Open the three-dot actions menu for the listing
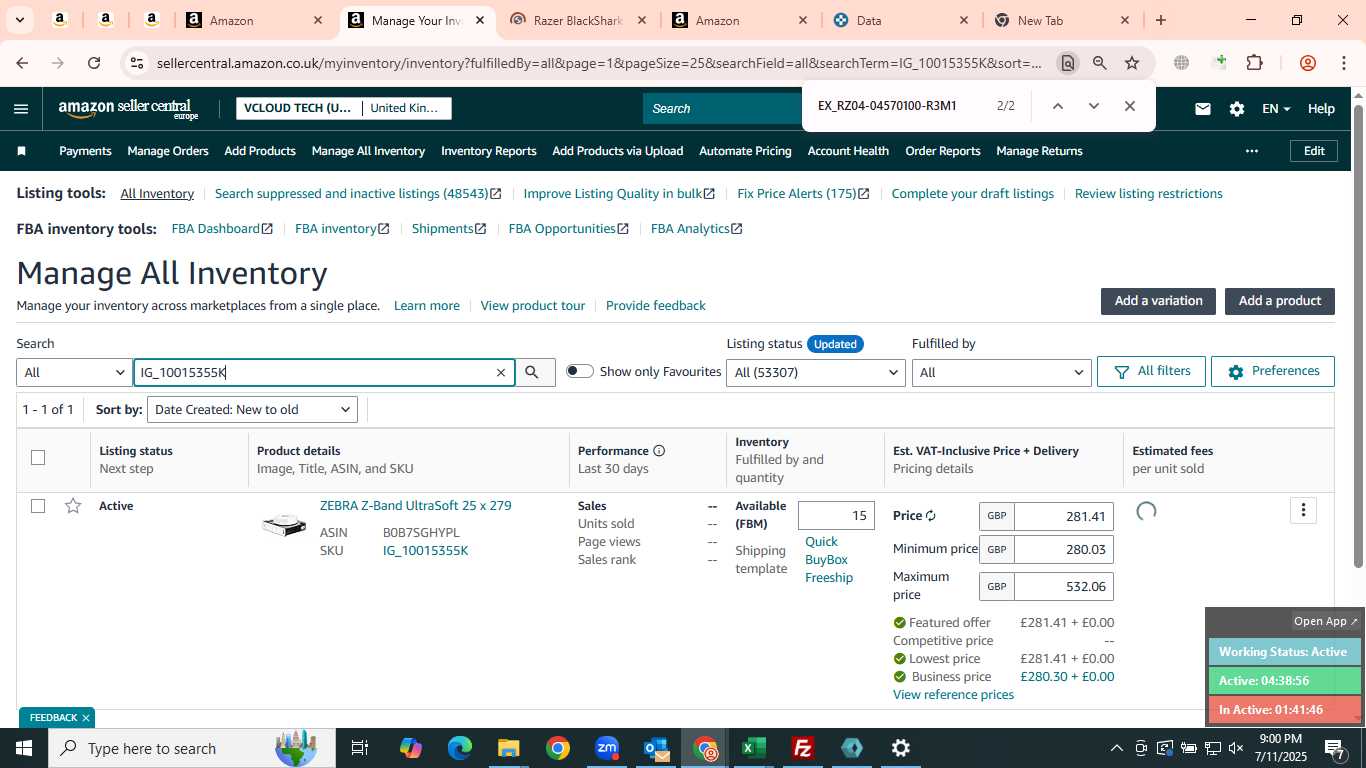1366x768 pixels. 1303,510
